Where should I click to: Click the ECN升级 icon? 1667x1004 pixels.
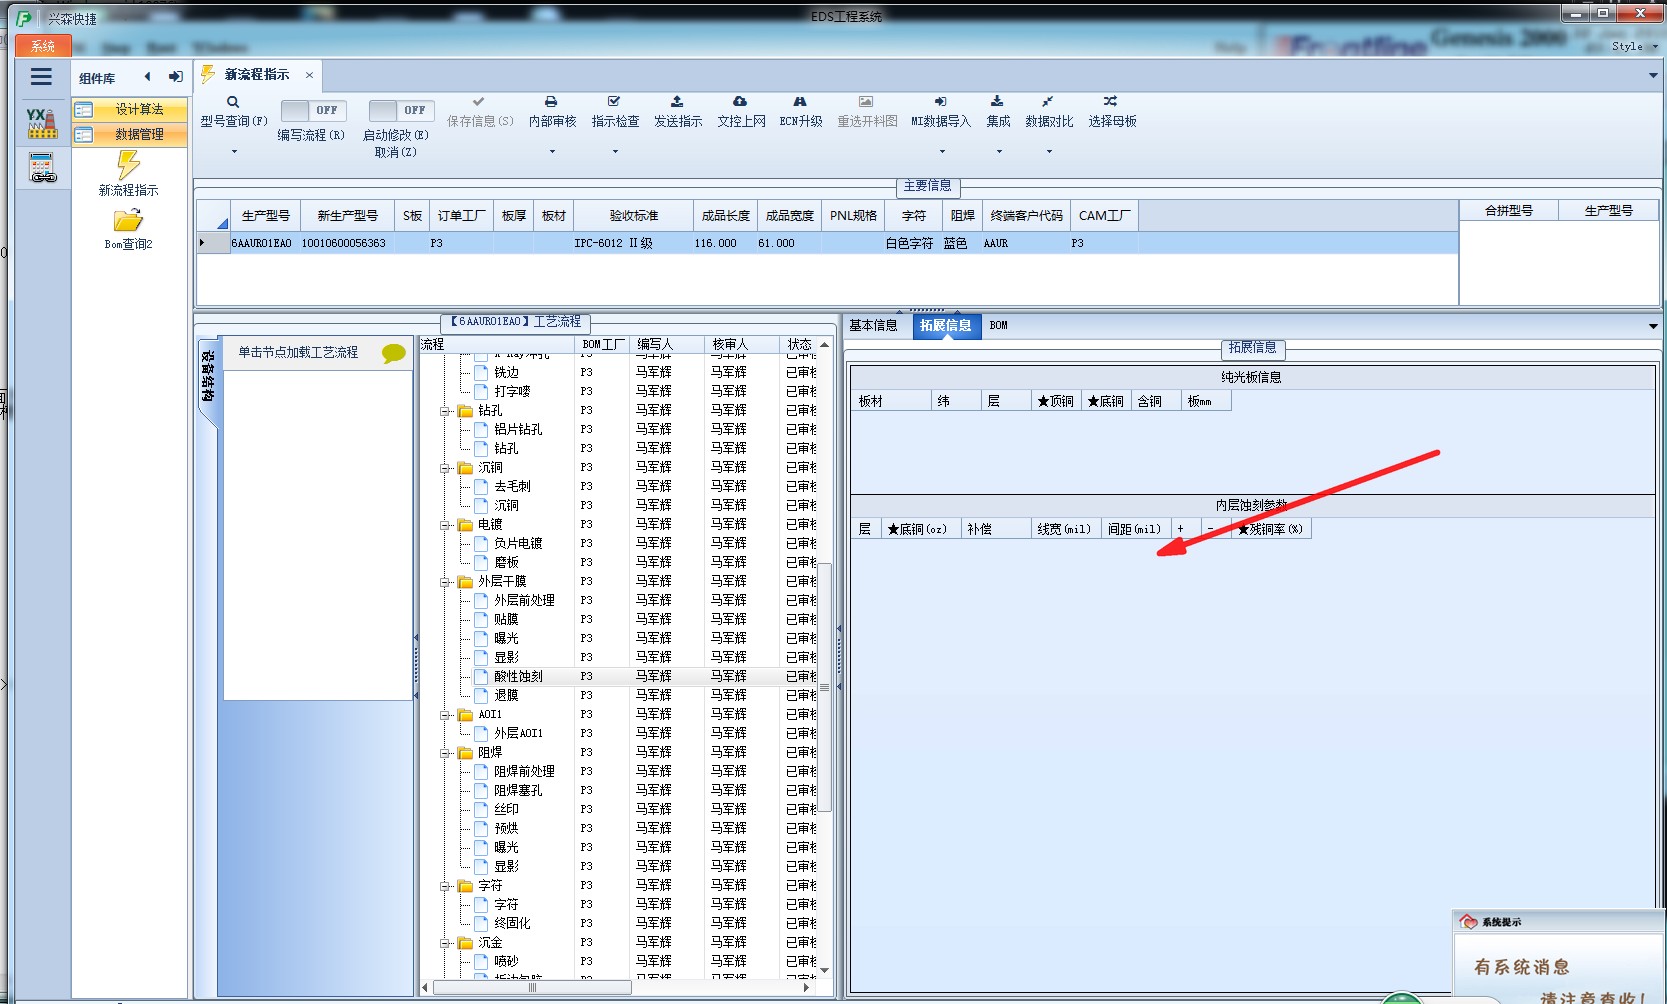[x=800, y=102]
